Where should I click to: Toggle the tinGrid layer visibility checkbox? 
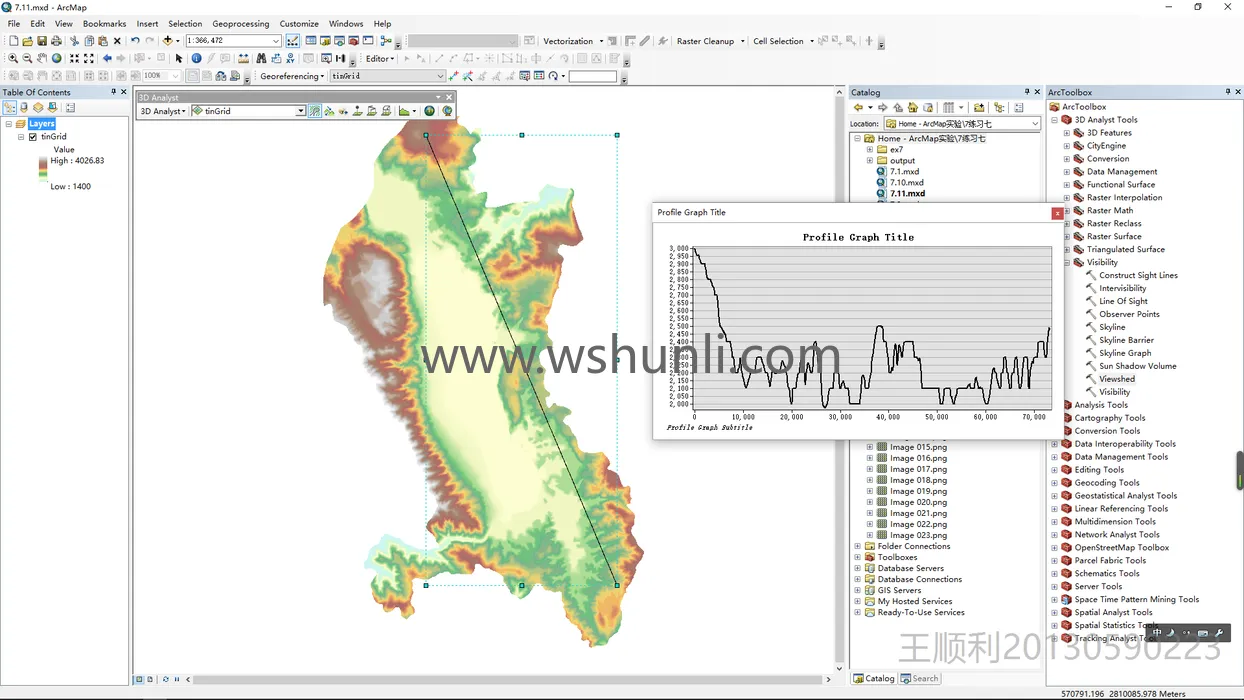(33, 137)
